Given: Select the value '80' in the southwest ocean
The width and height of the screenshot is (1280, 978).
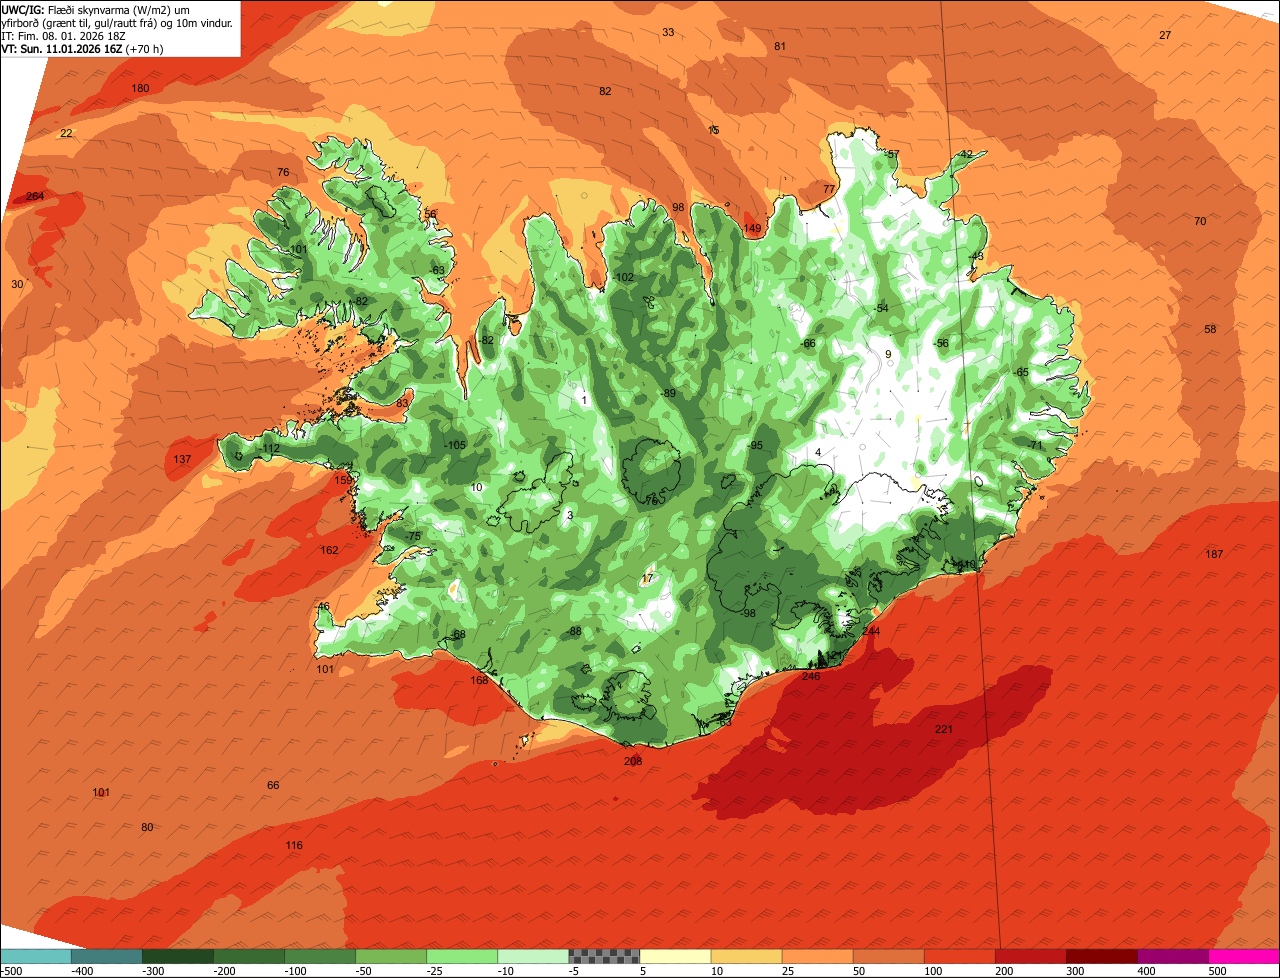Looking at the screenshot, I should 147,828.
